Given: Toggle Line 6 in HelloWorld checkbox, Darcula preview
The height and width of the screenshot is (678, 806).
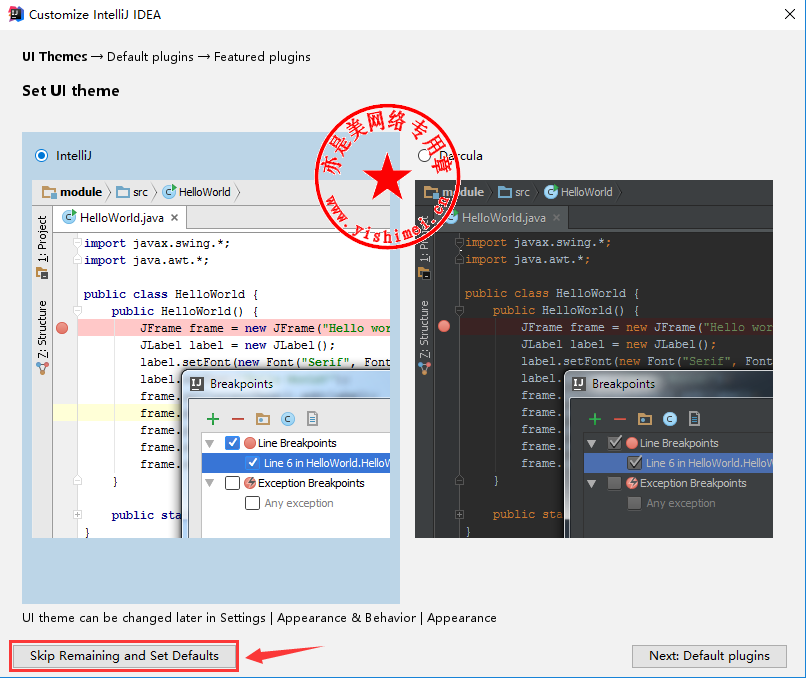Looking at the screenshot, I should pyautogui.click(x=635, y=463).
